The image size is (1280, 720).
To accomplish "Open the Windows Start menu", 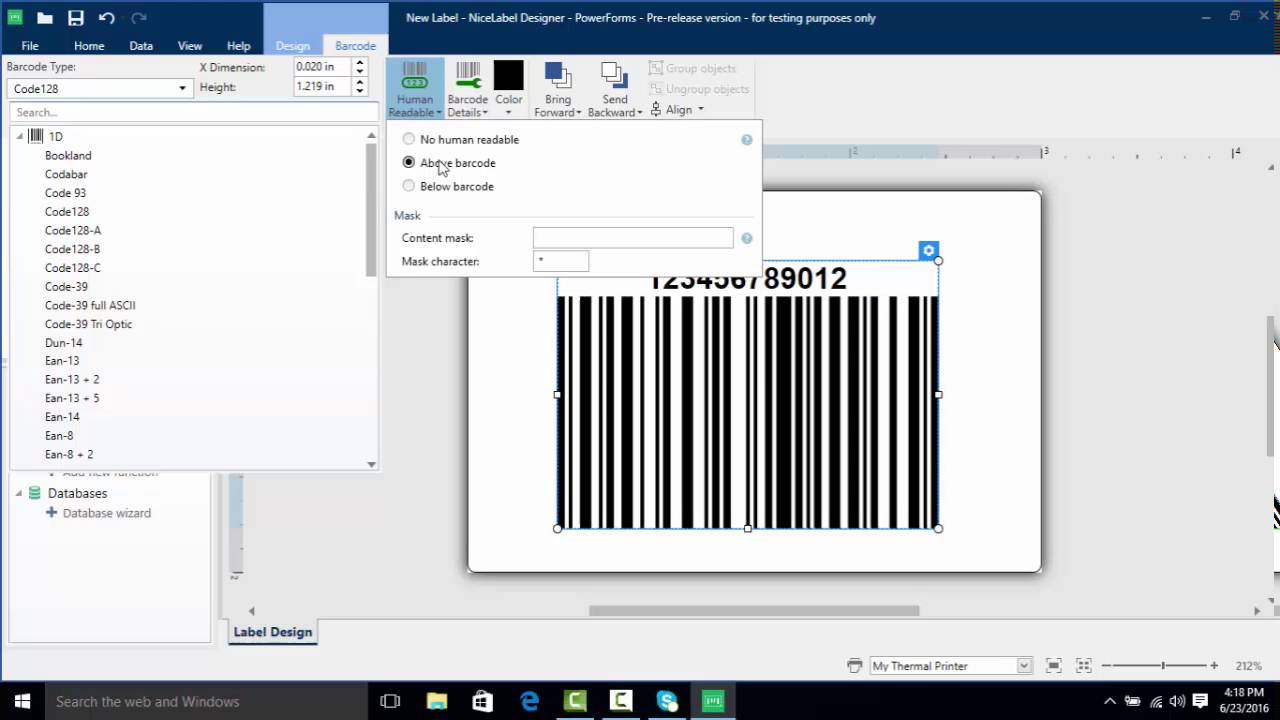I will 22,701.
